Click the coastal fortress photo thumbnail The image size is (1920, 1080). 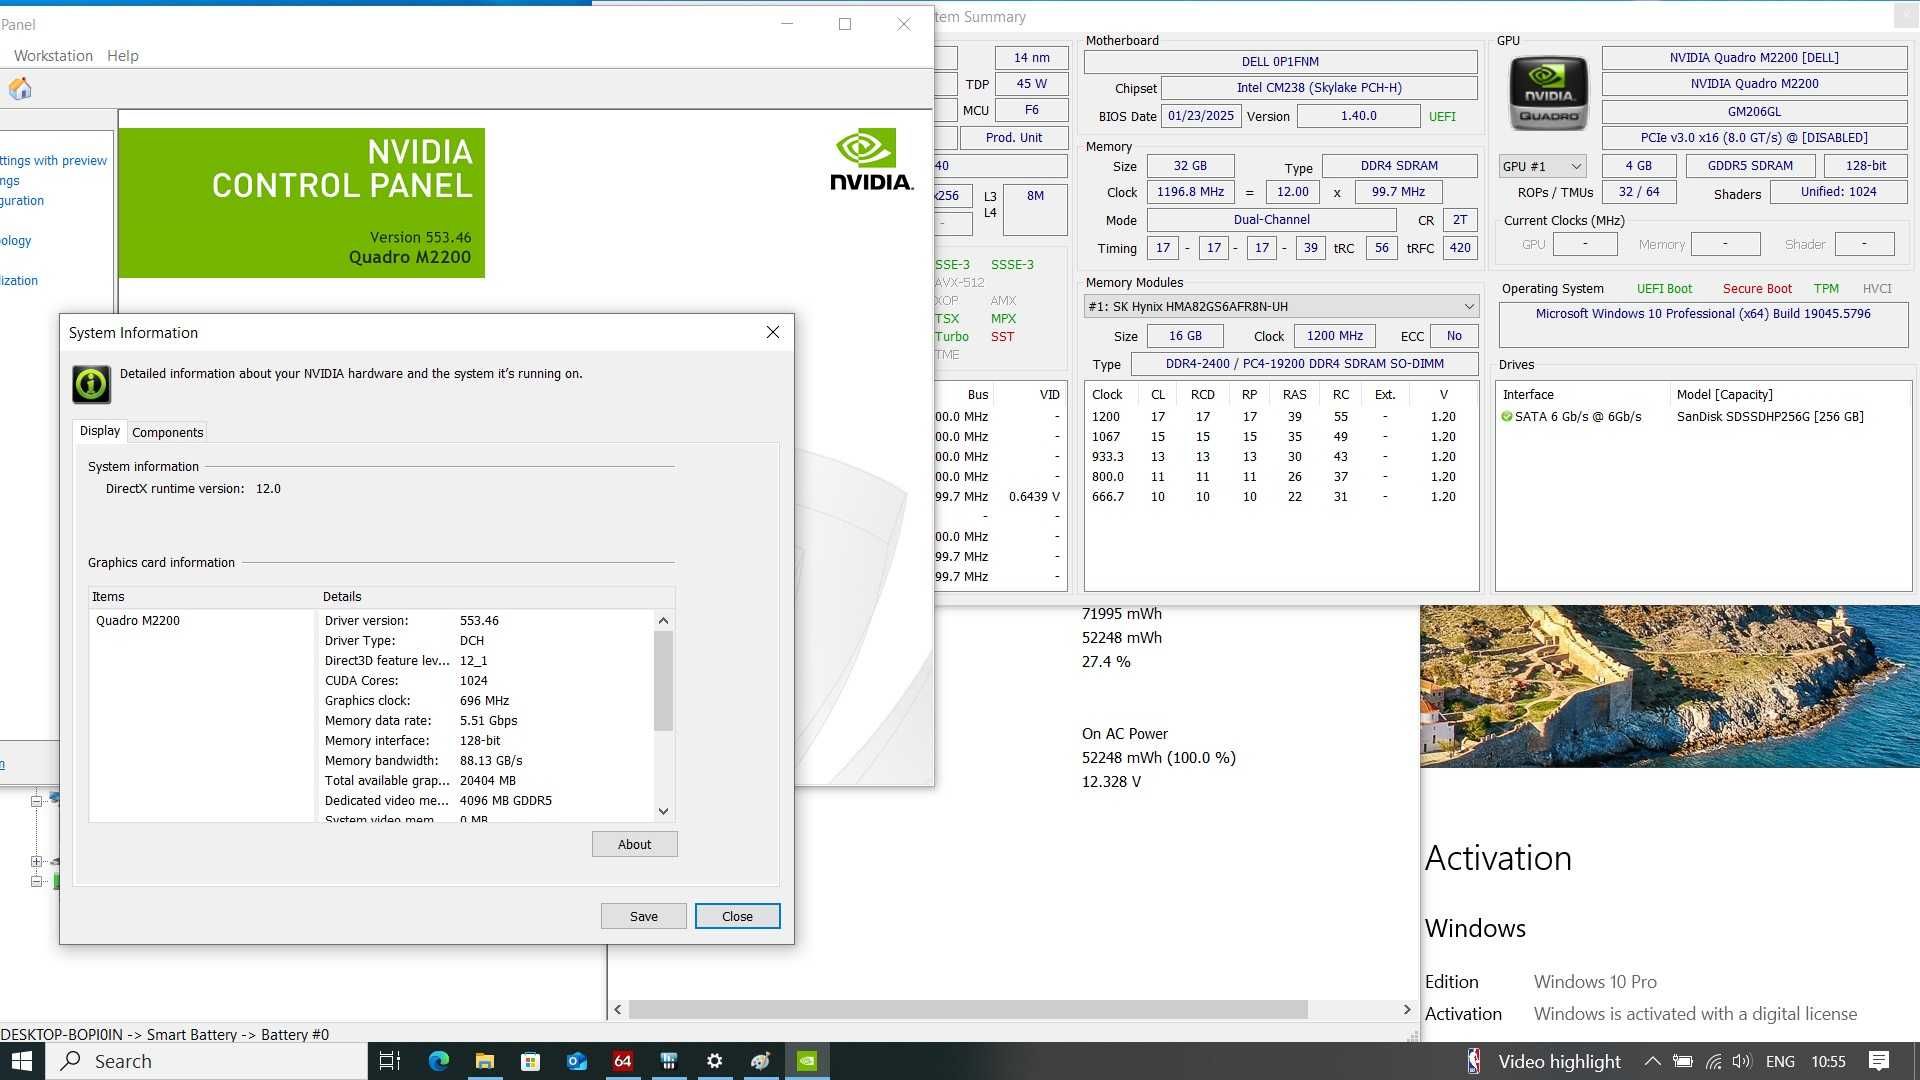click(1670, 686)
